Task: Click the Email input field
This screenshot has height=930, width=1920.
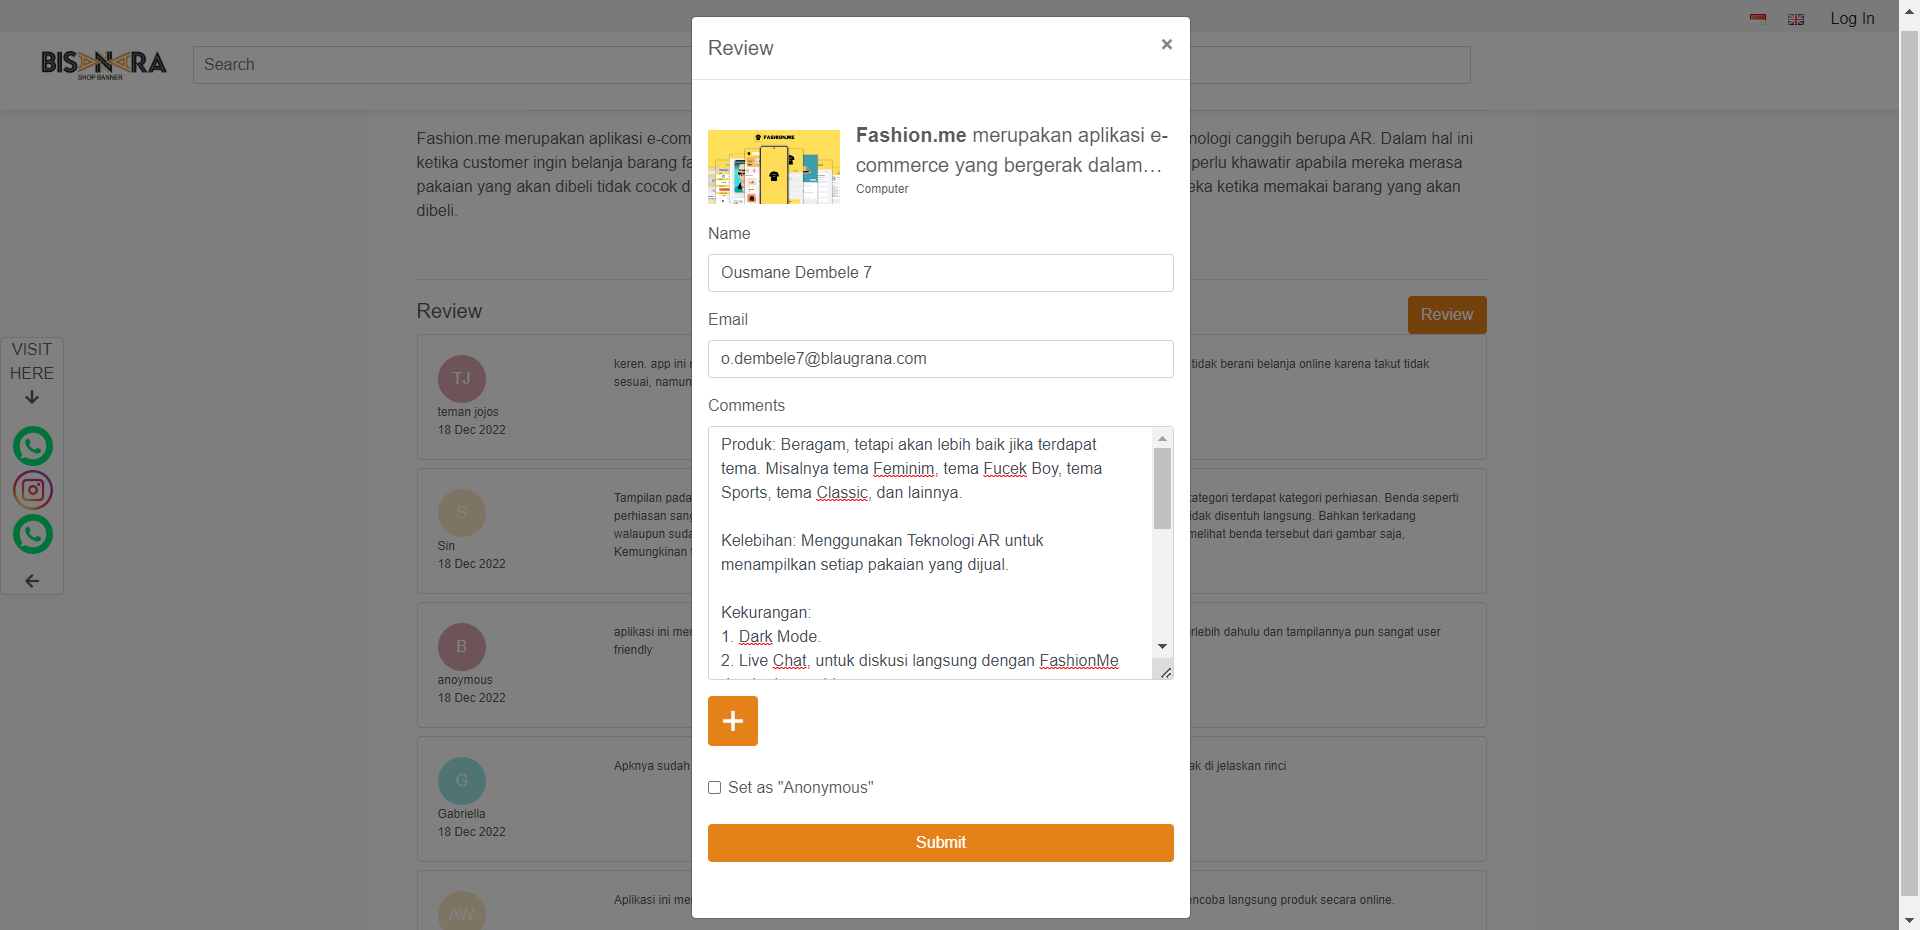Action: [x=941, y=359]
